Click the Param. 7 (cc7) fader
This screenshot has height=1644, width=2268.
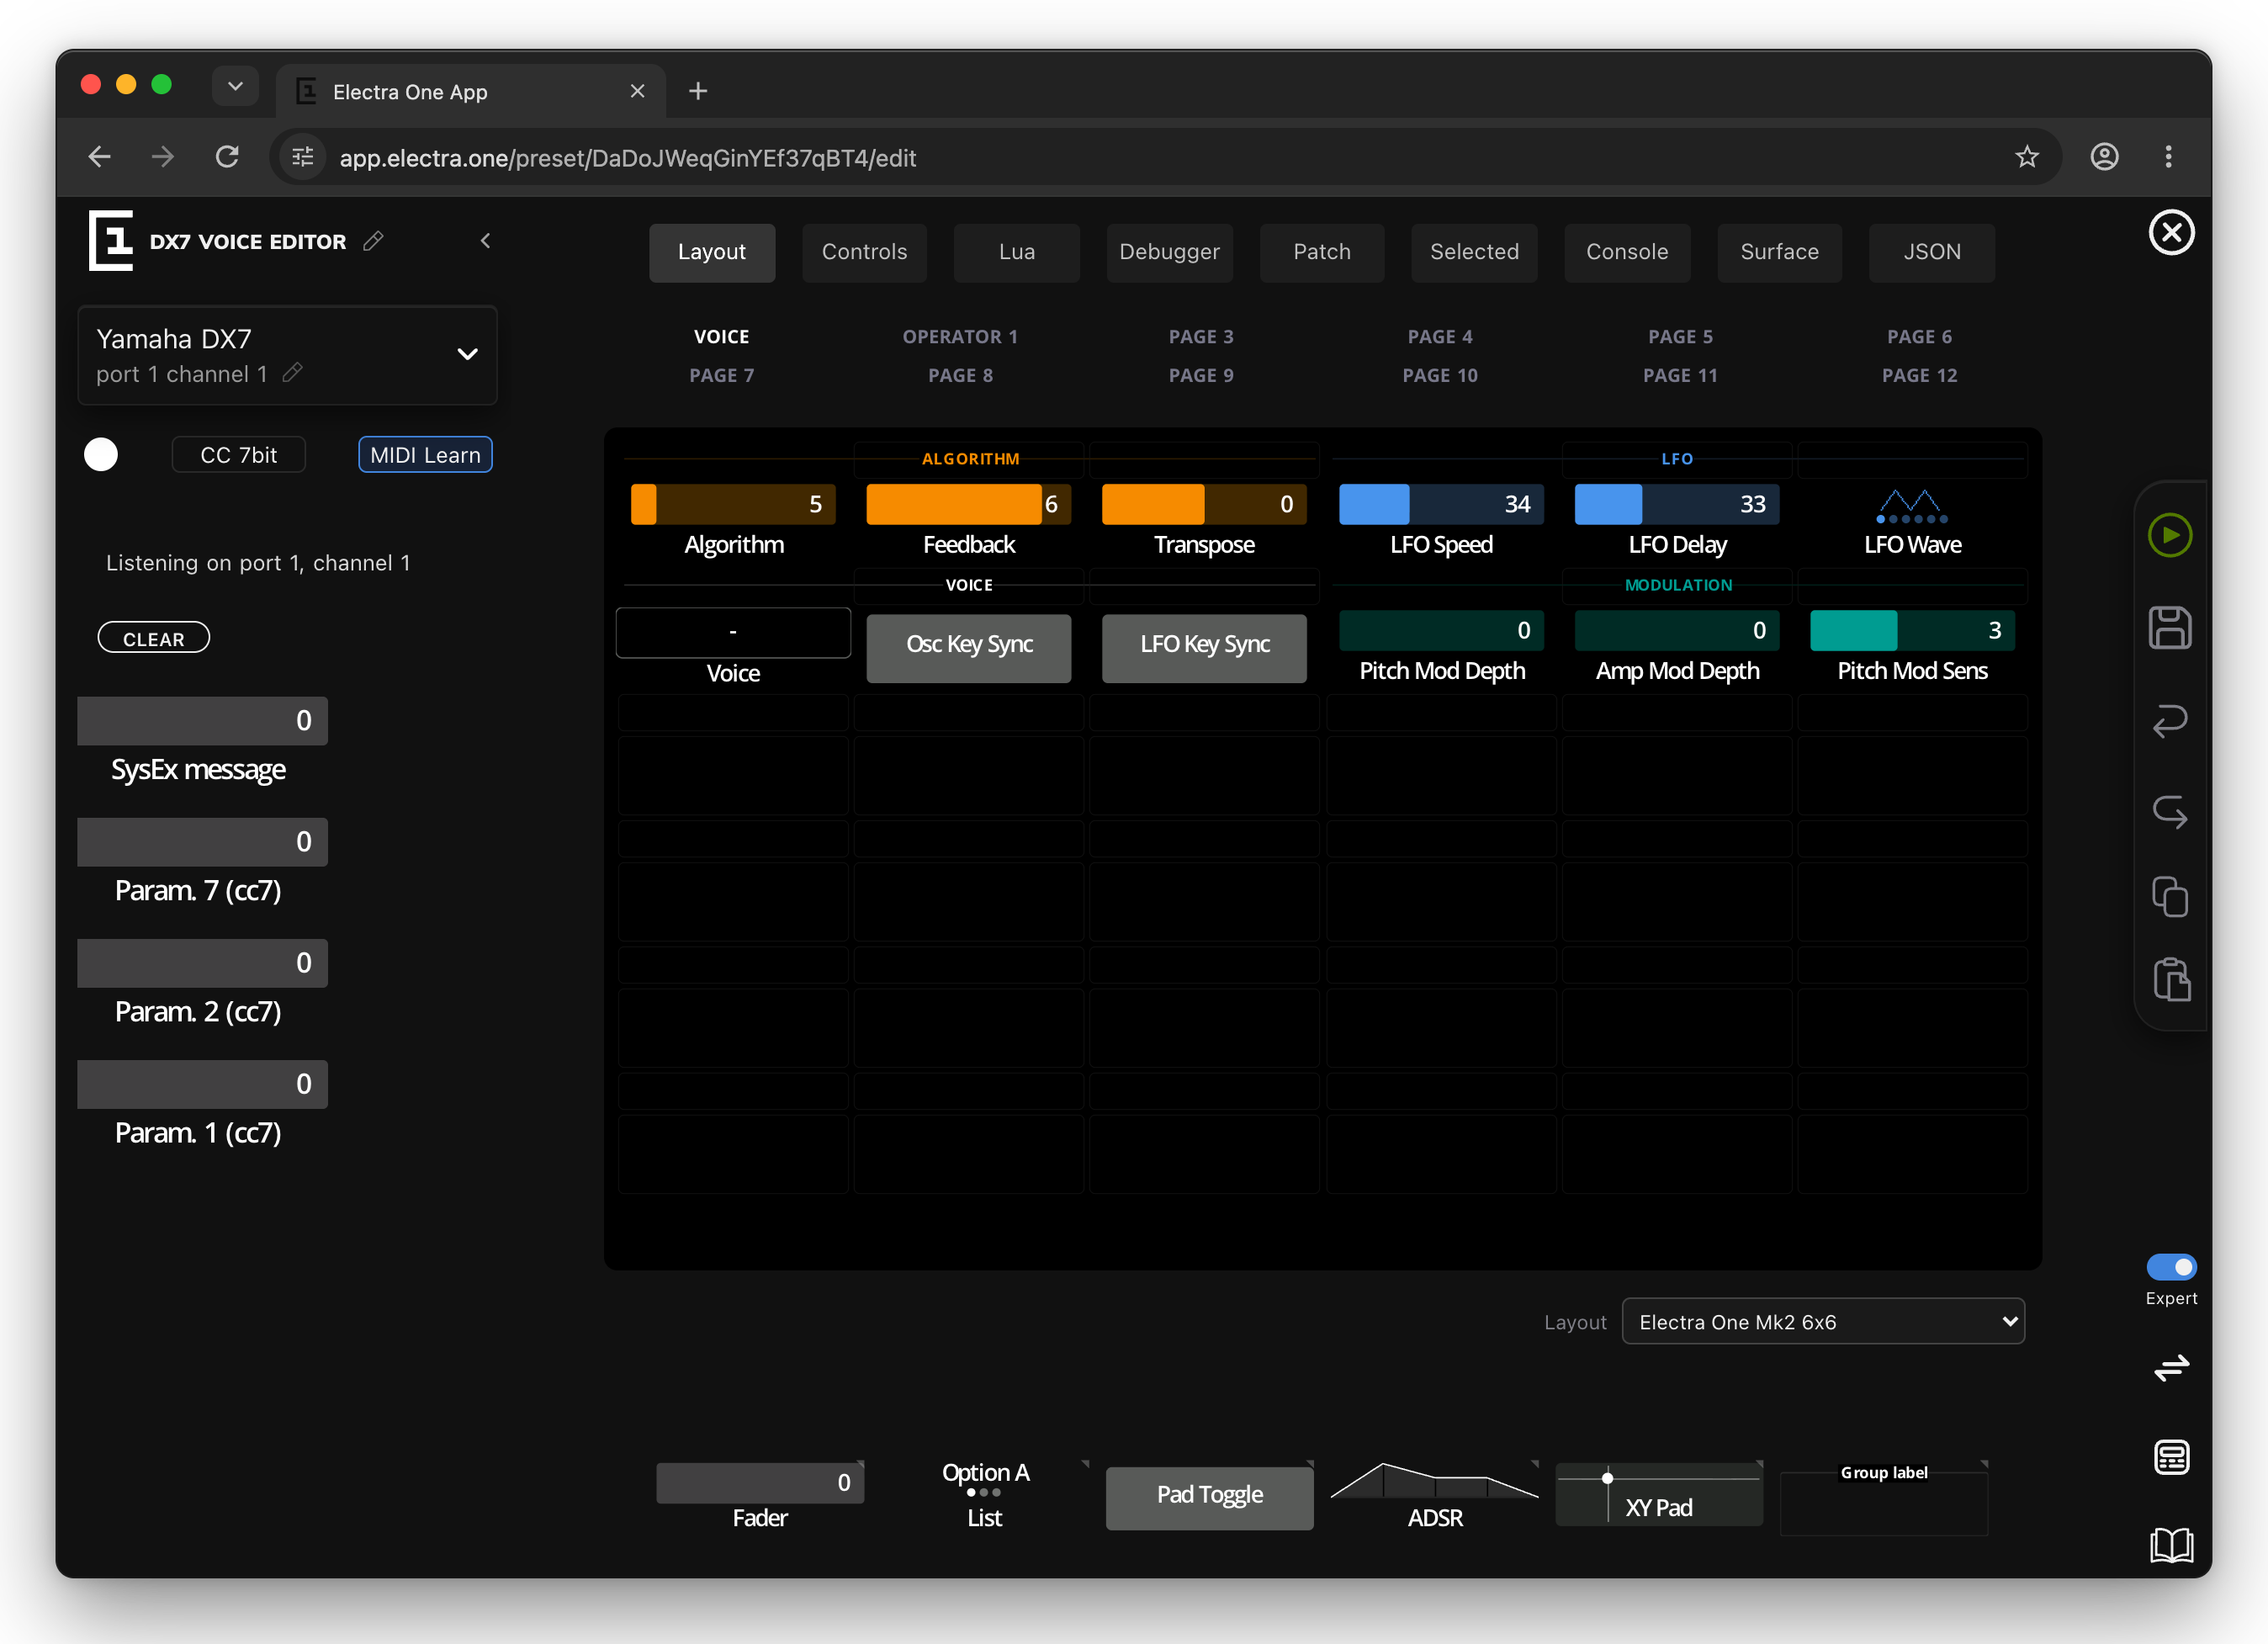[202, 842]
